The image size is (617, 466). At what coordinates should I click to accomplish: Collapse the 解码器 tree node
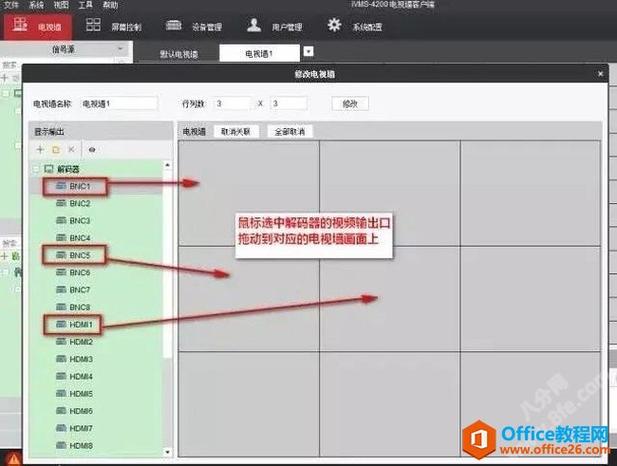36,169
